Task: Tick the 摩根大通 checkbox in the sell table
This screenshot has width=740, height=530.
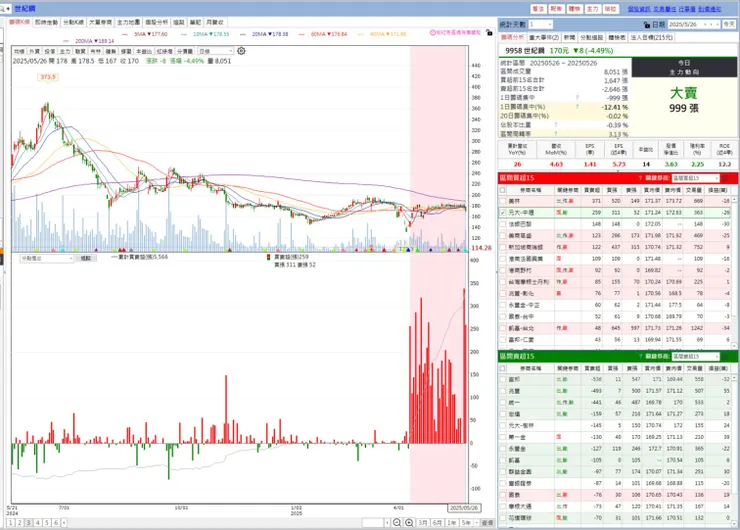Action: click(x=503, y=506)
